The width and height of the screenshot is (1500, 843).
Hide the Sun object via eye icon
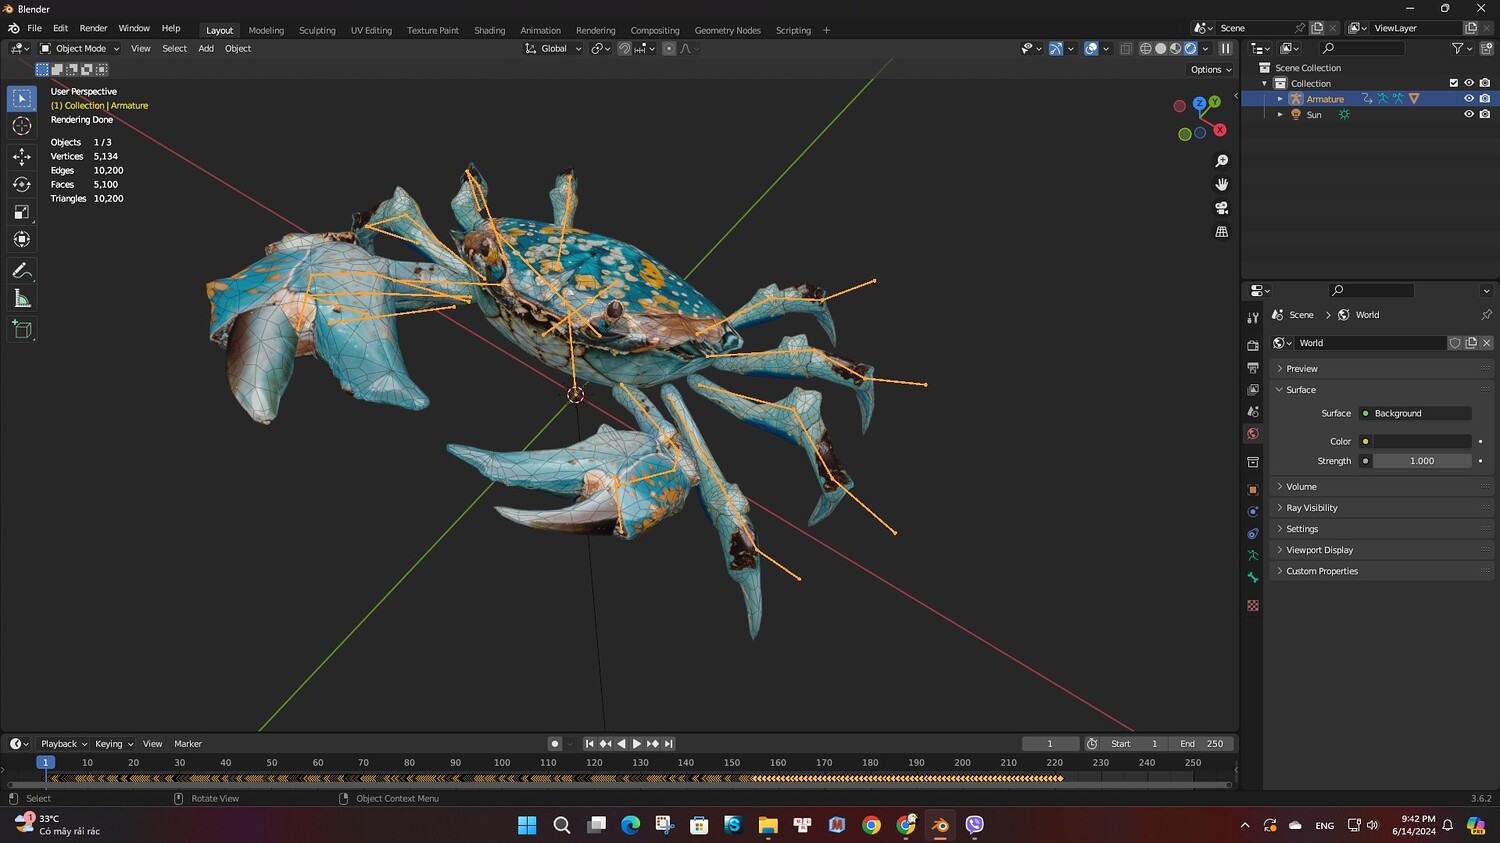pos(1468,115)
